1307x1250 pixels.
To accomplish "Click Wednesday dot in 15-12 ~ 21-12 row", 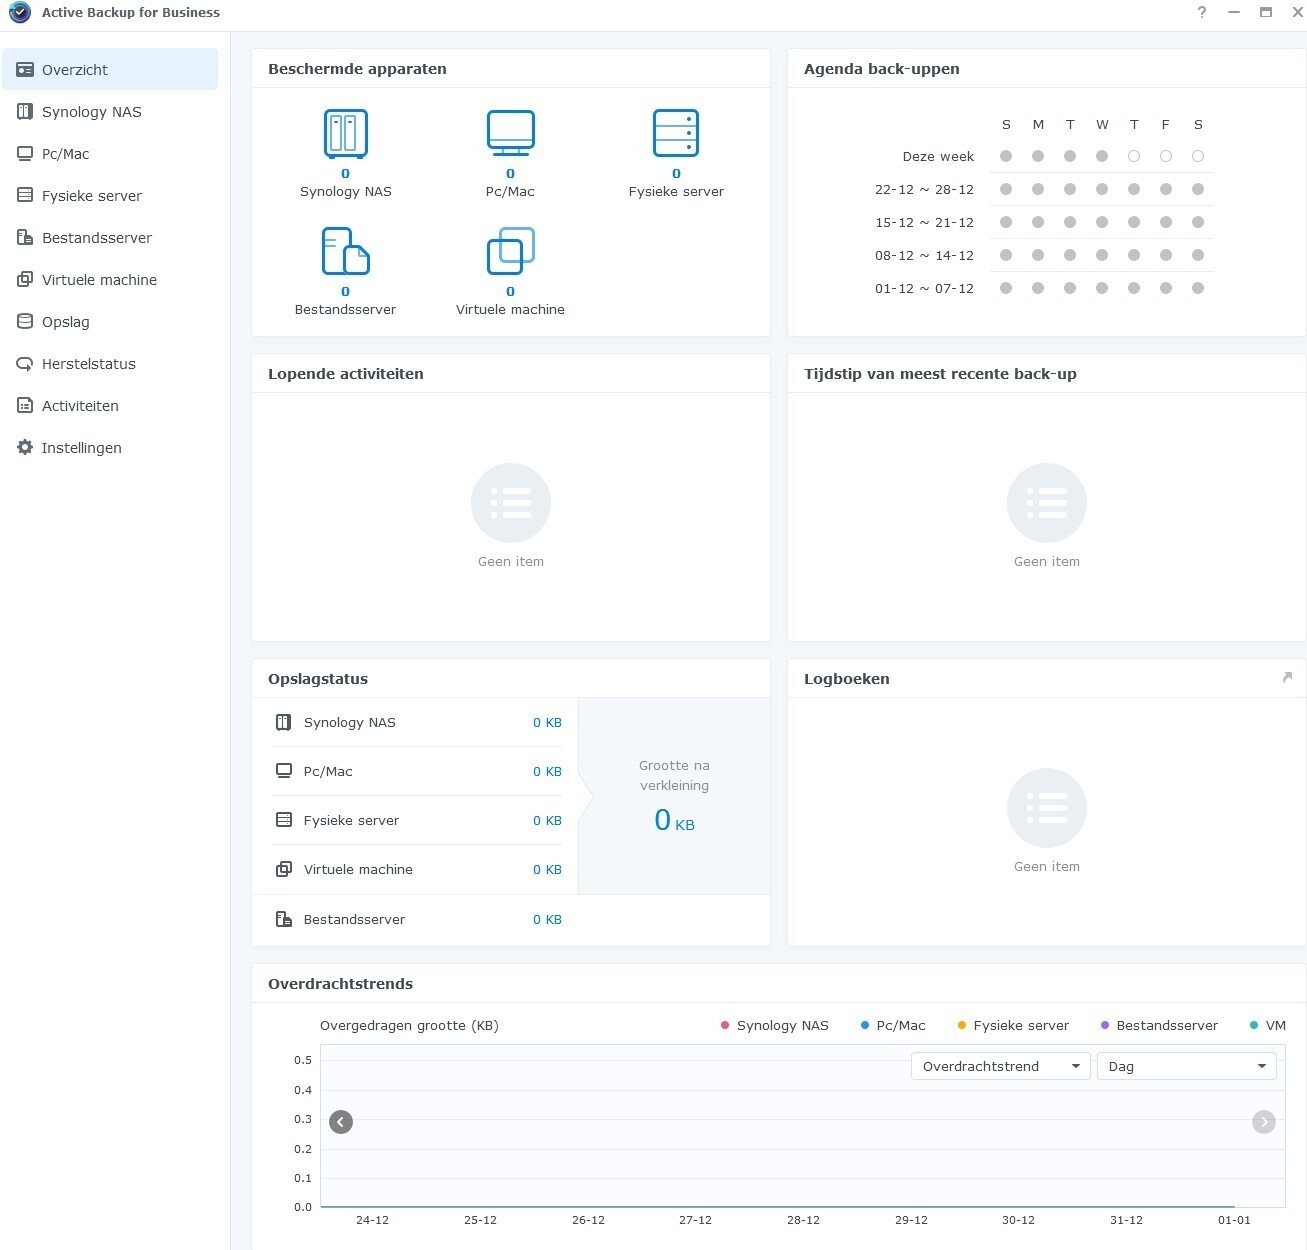I will point(1102,222).
